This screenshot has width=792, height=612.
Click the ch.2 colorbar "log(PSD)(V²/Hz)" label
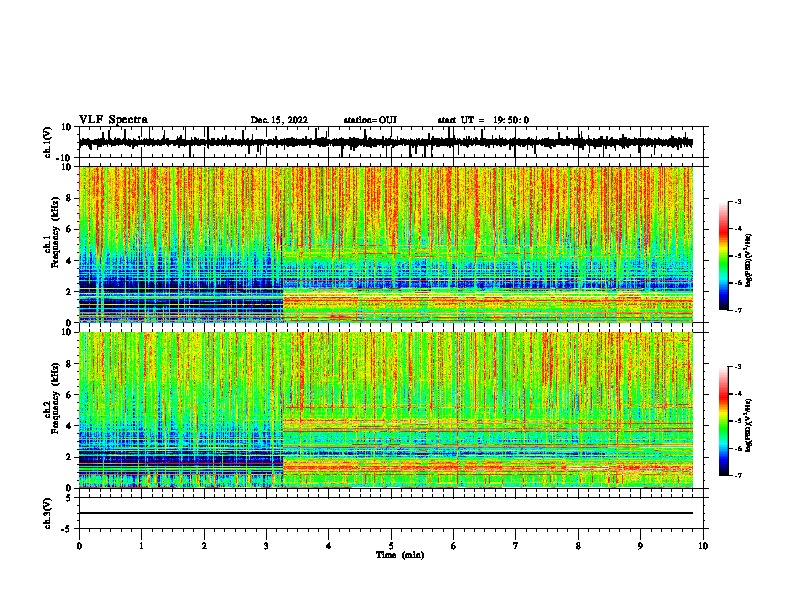749,424
